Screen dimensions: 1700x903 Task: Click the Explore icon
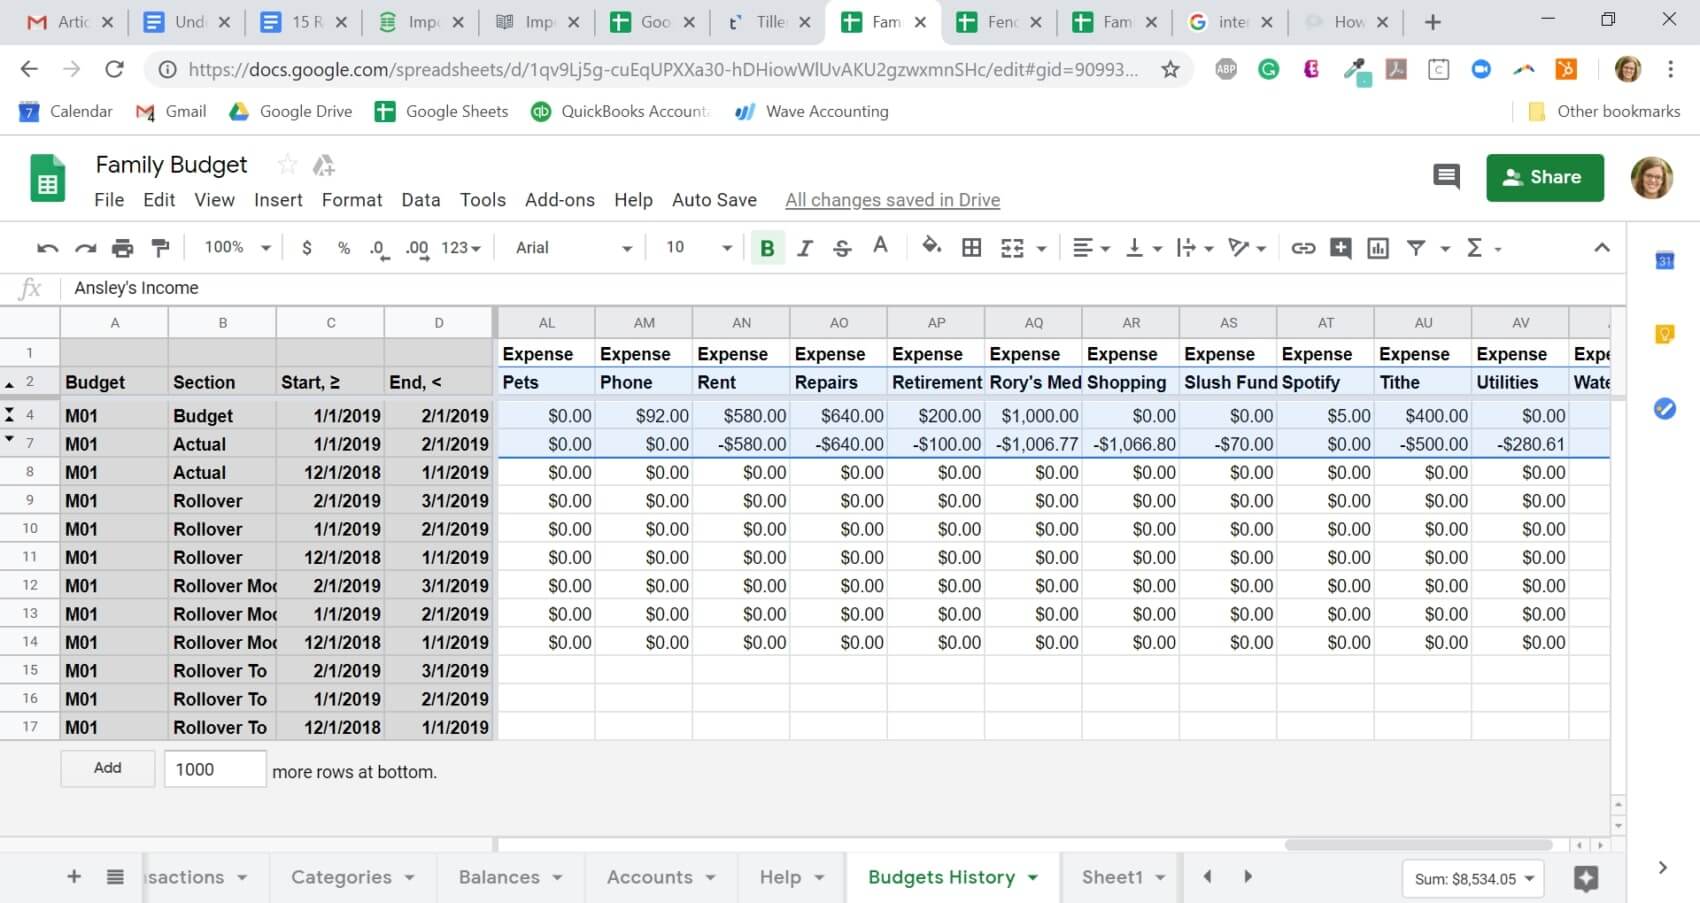point(1585,879)
